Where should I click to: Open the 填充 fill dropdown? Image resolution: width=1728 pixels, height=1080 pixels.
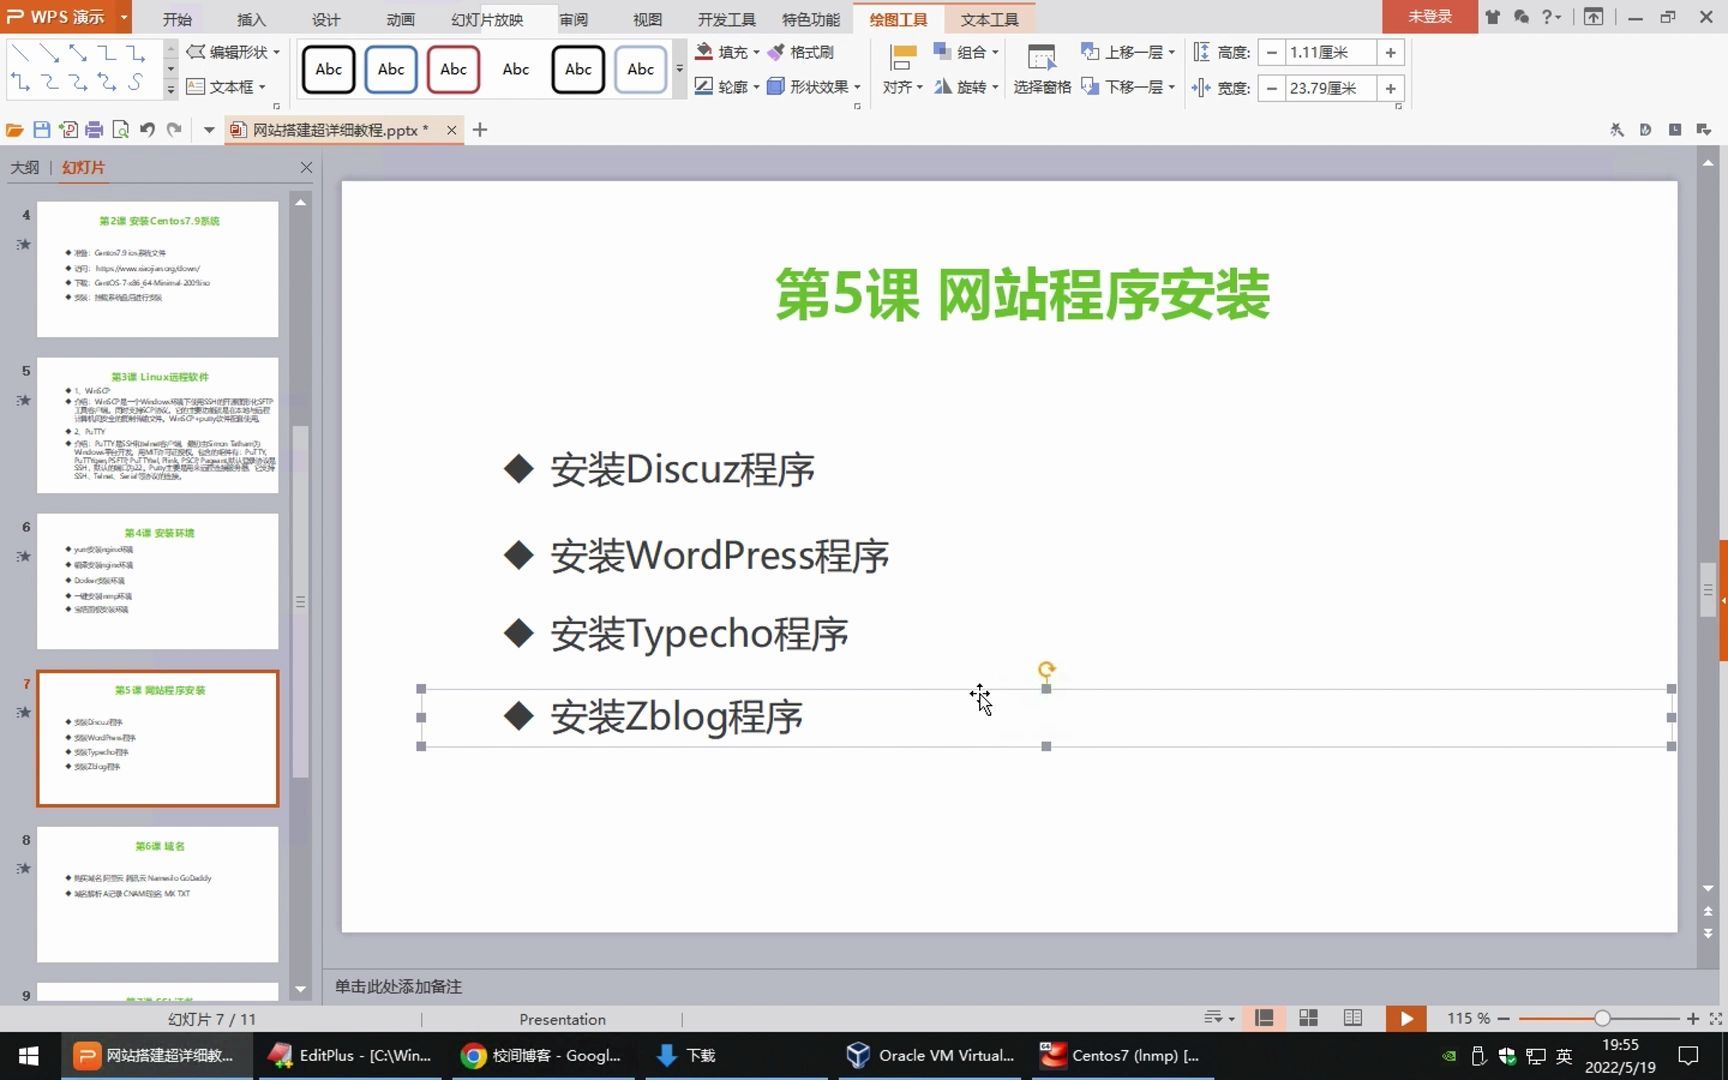point(728,52)
